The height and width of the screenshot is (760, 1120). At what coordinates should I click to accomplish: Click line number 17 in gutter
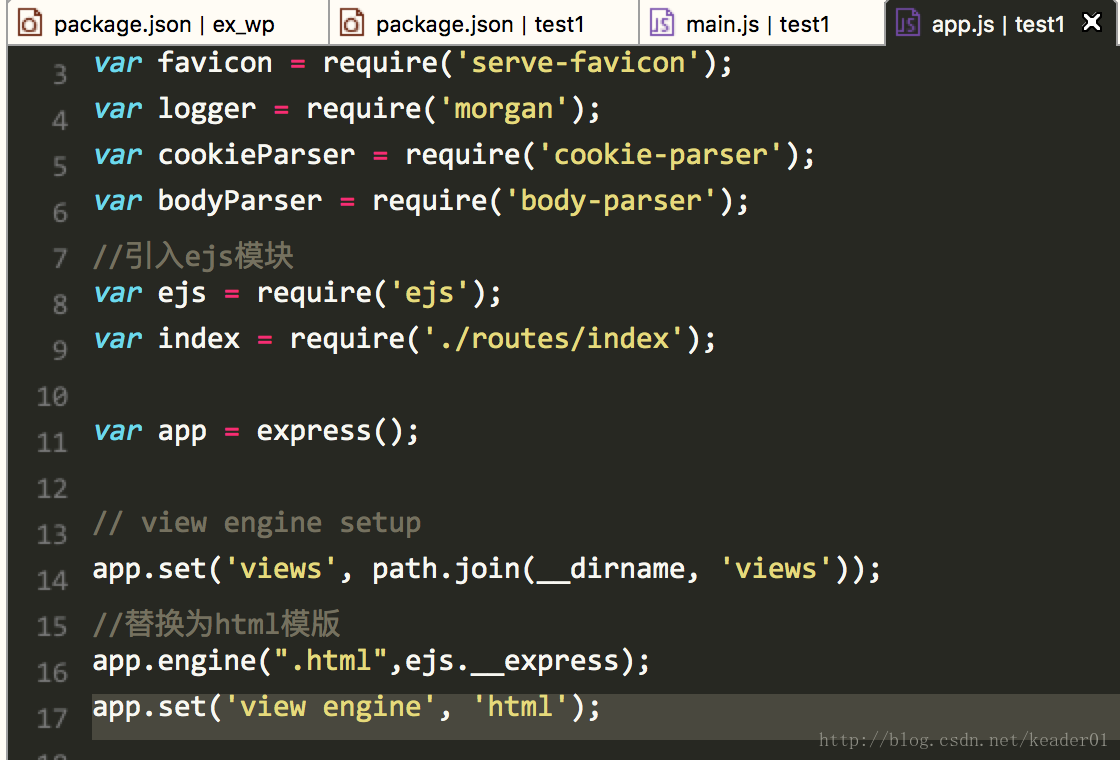click(52, 719)
